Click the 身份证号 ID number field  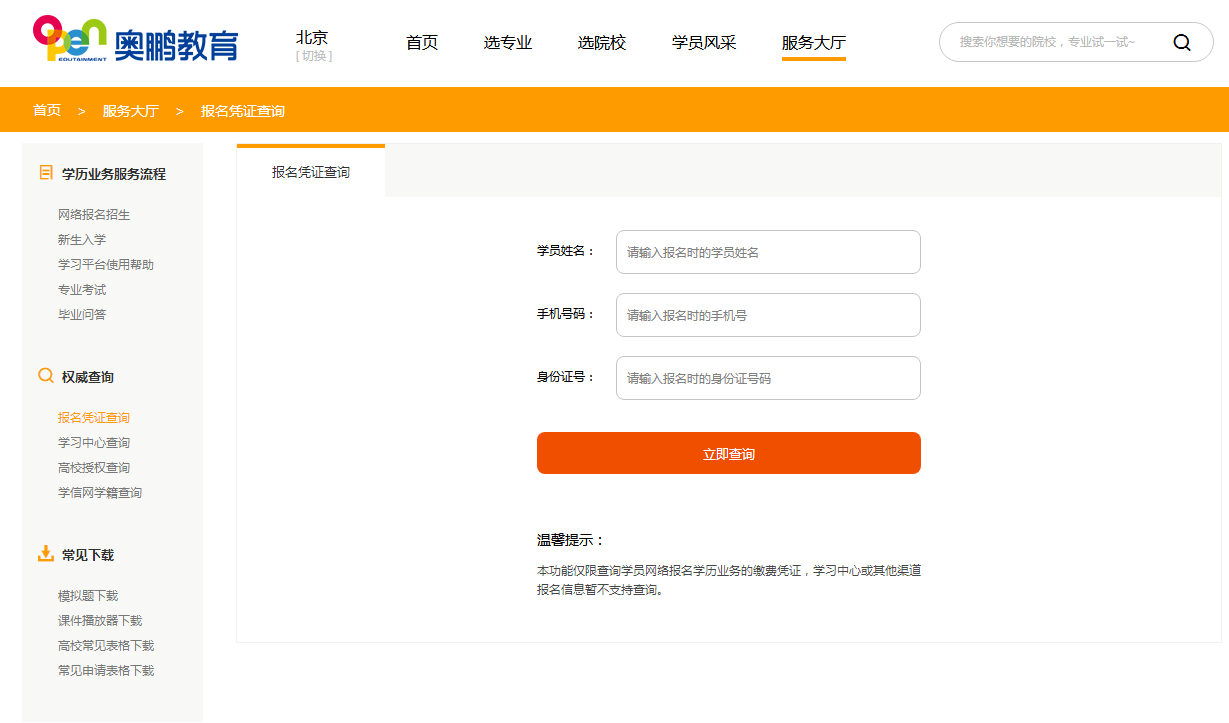(x=768, y=378)
